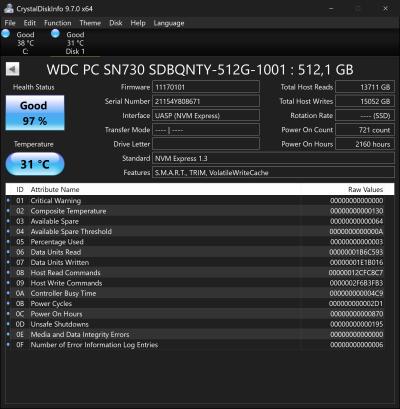Click Power On Hours 2160 hours field
Image resolution: width=400 pixels, height=409 pixels.
365,144
